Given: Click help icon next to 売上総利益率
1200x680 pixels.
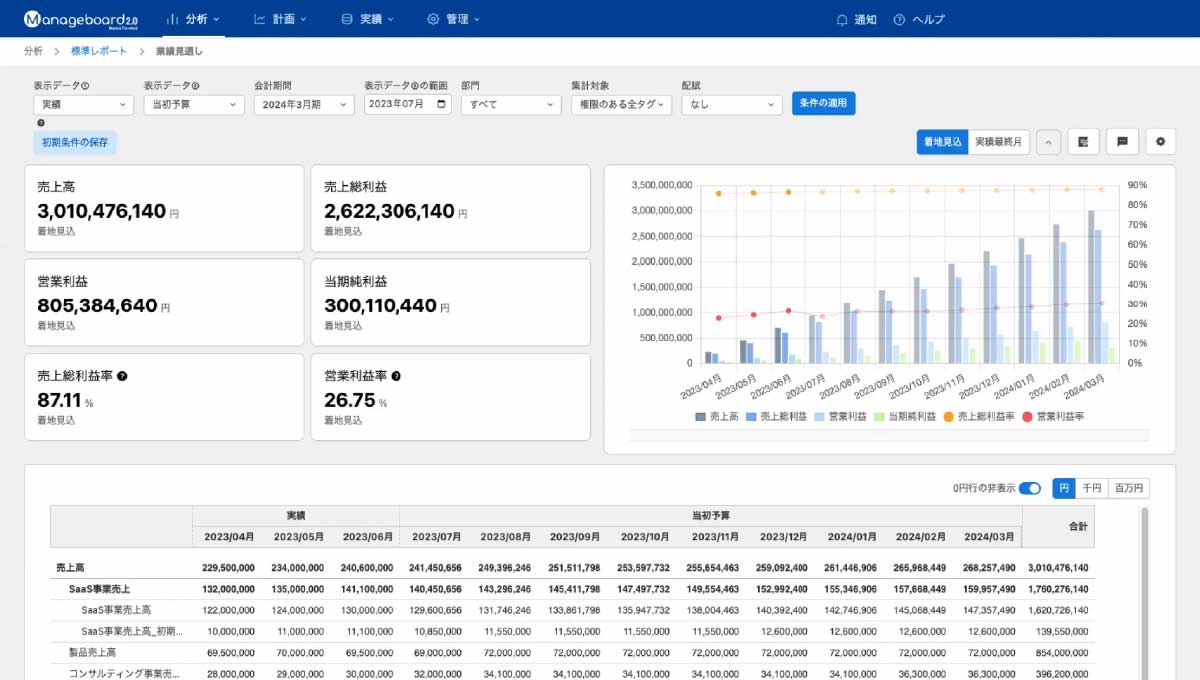Looking at the screenshot, I should click(122, 376).
